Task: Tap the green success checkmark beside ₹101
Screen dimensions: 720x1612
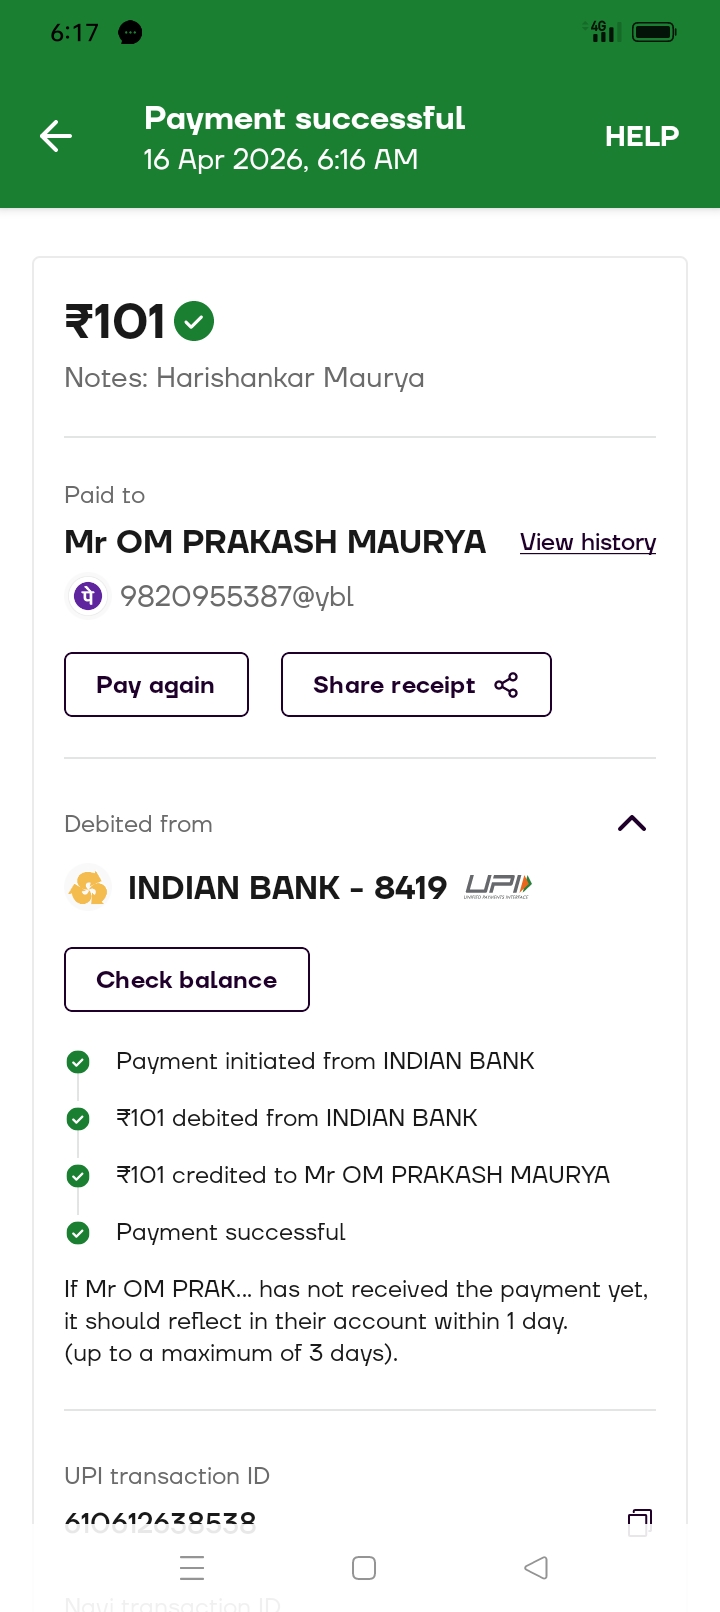Action: point(194,321)
